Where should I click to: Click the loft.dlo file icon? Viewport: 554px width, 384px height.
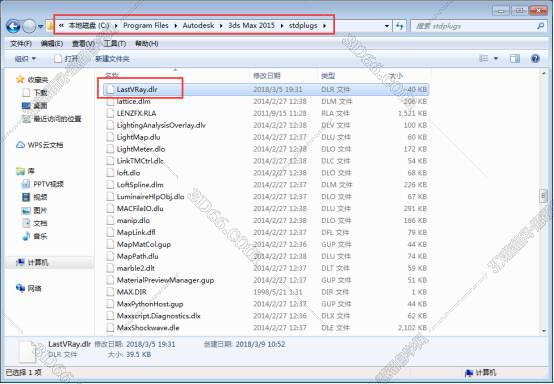(110, 173)
